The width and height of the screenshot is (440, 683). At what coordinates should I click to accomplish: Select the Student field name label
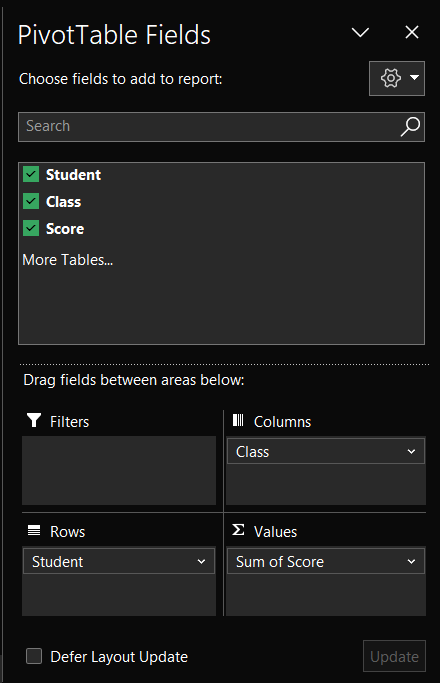73,175
